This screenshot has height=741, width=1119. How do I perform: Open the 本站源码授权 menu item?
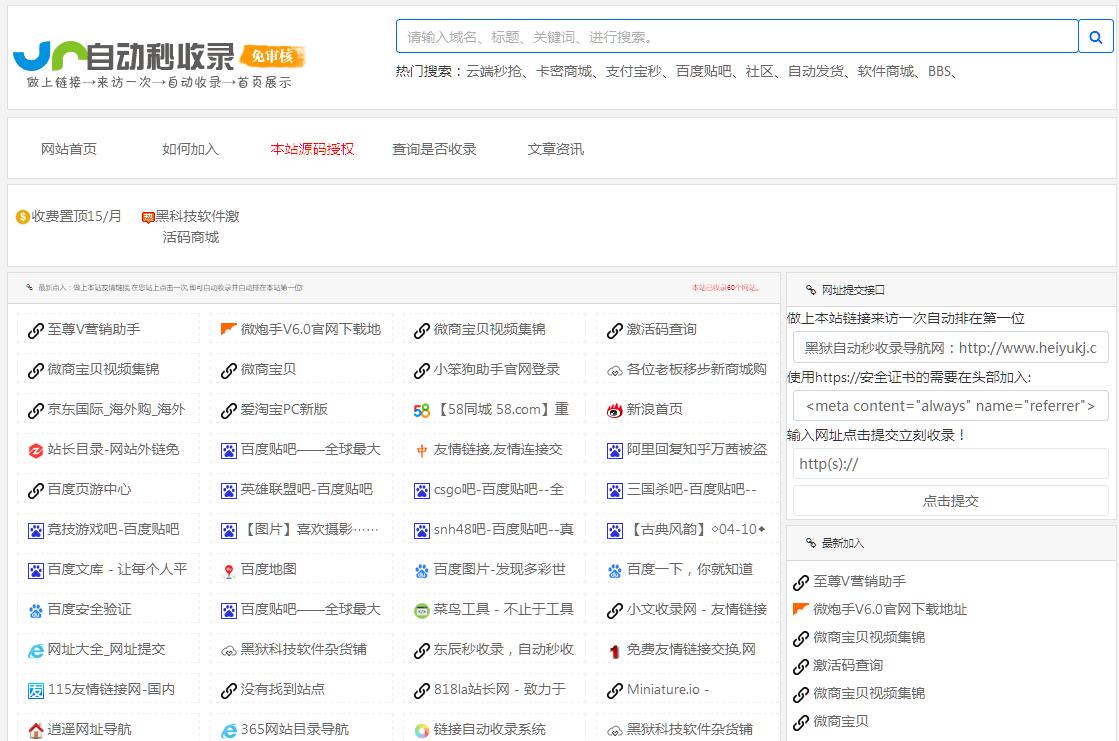pyautogui.click(x=312, y=149)
